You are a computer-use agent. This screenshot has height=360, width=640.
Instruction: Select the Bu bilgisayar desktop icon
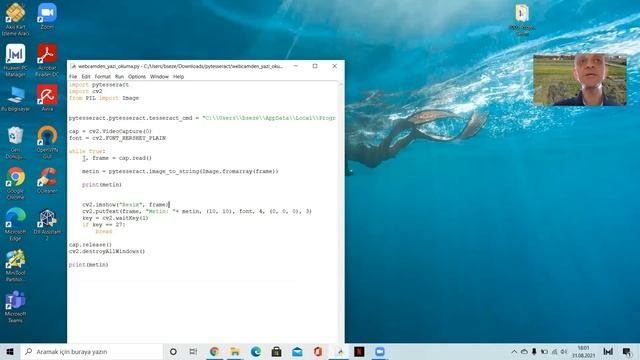point(15,98)
